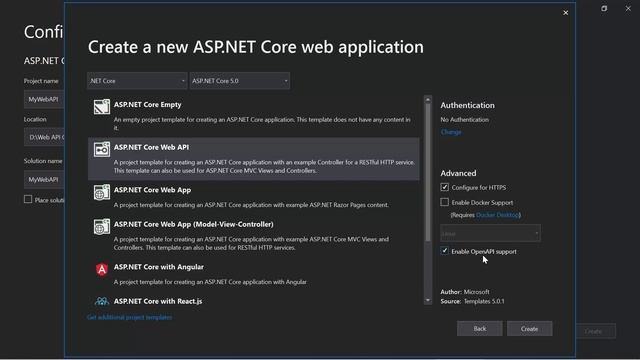Click the template list scroll down arrow

click(428, 300)
